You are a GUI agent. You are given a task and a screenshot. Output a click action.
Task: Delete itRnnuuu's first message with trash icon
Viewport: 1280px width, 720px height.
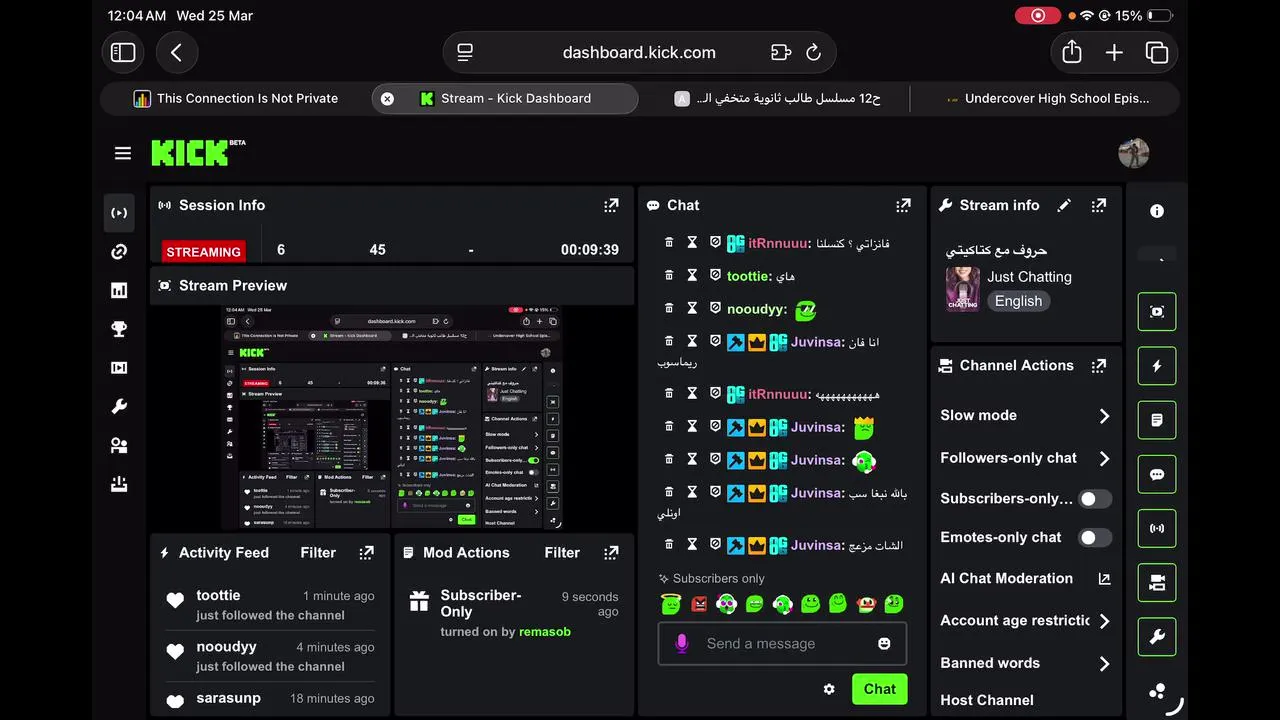[669, 242]
